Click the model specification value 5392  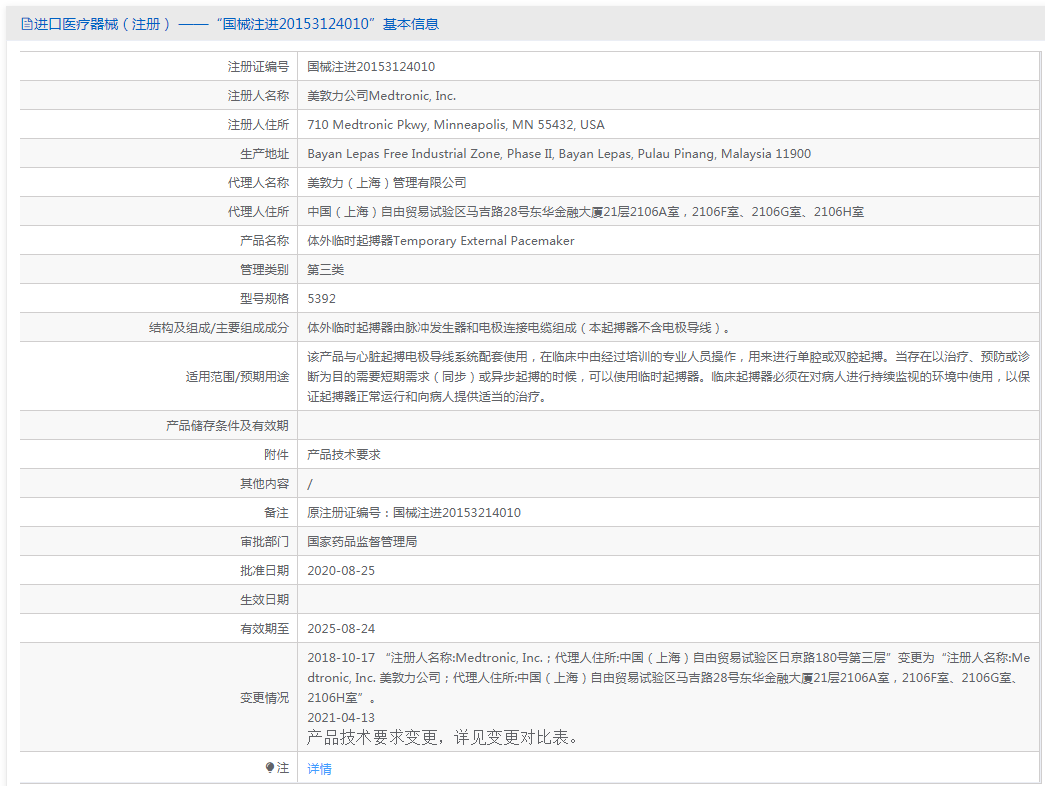point(321,299)
